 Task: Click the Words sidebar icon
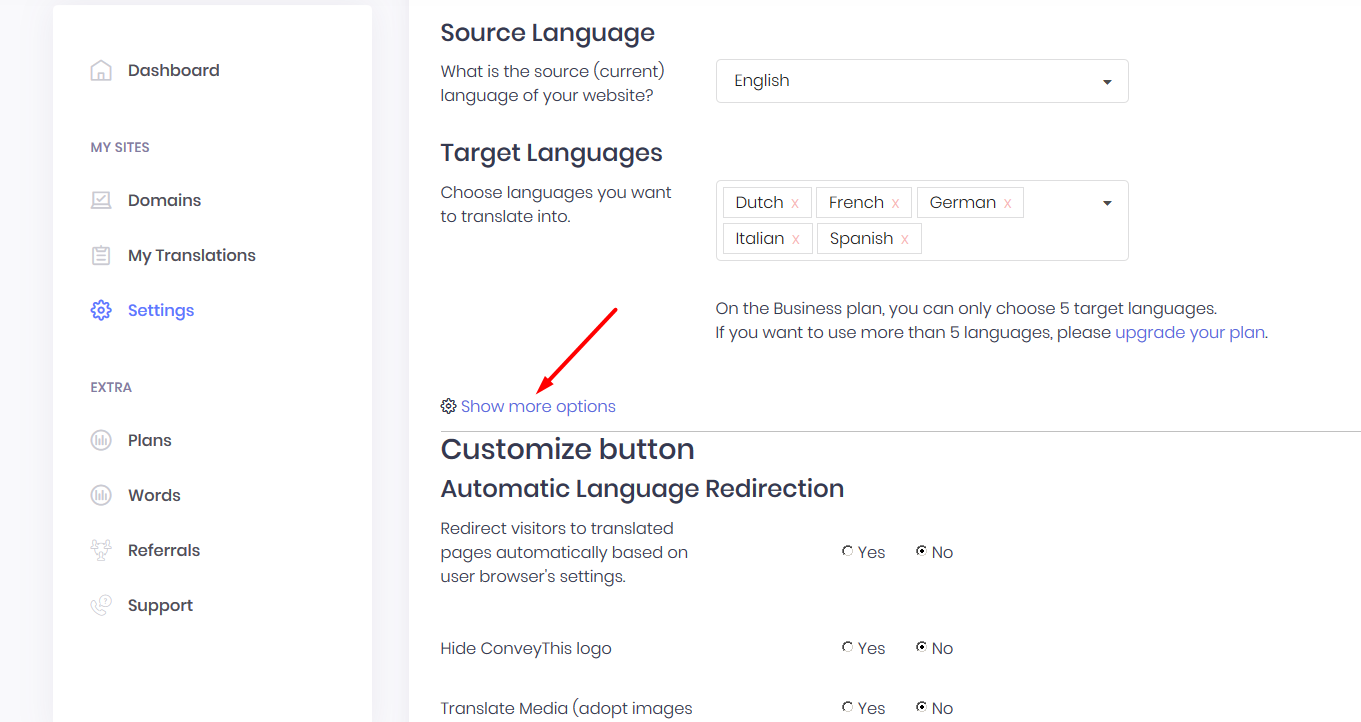(101, 495)
